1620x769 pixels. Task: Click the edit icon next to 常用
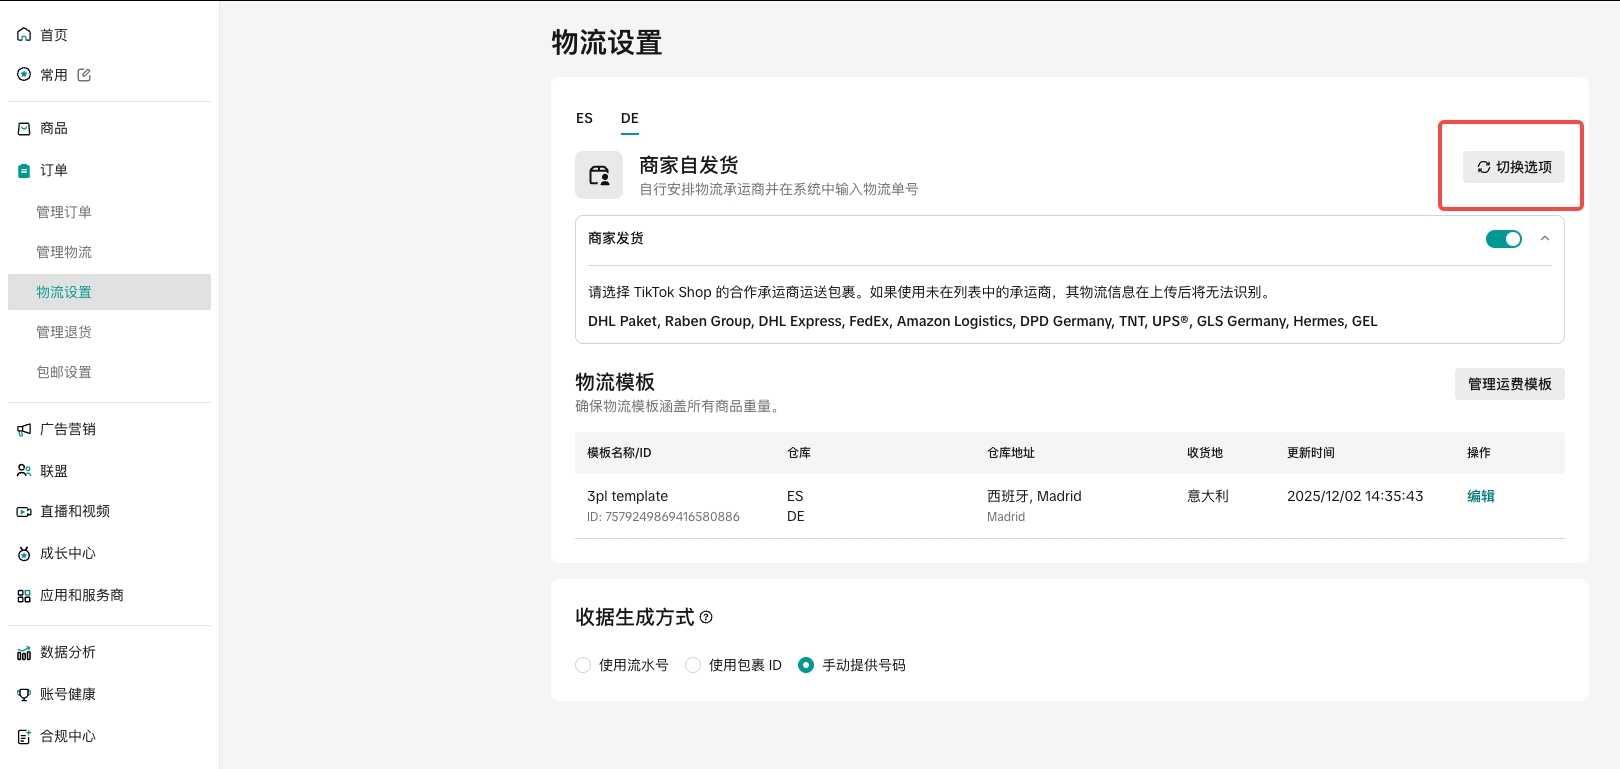(x=84, y=75)
